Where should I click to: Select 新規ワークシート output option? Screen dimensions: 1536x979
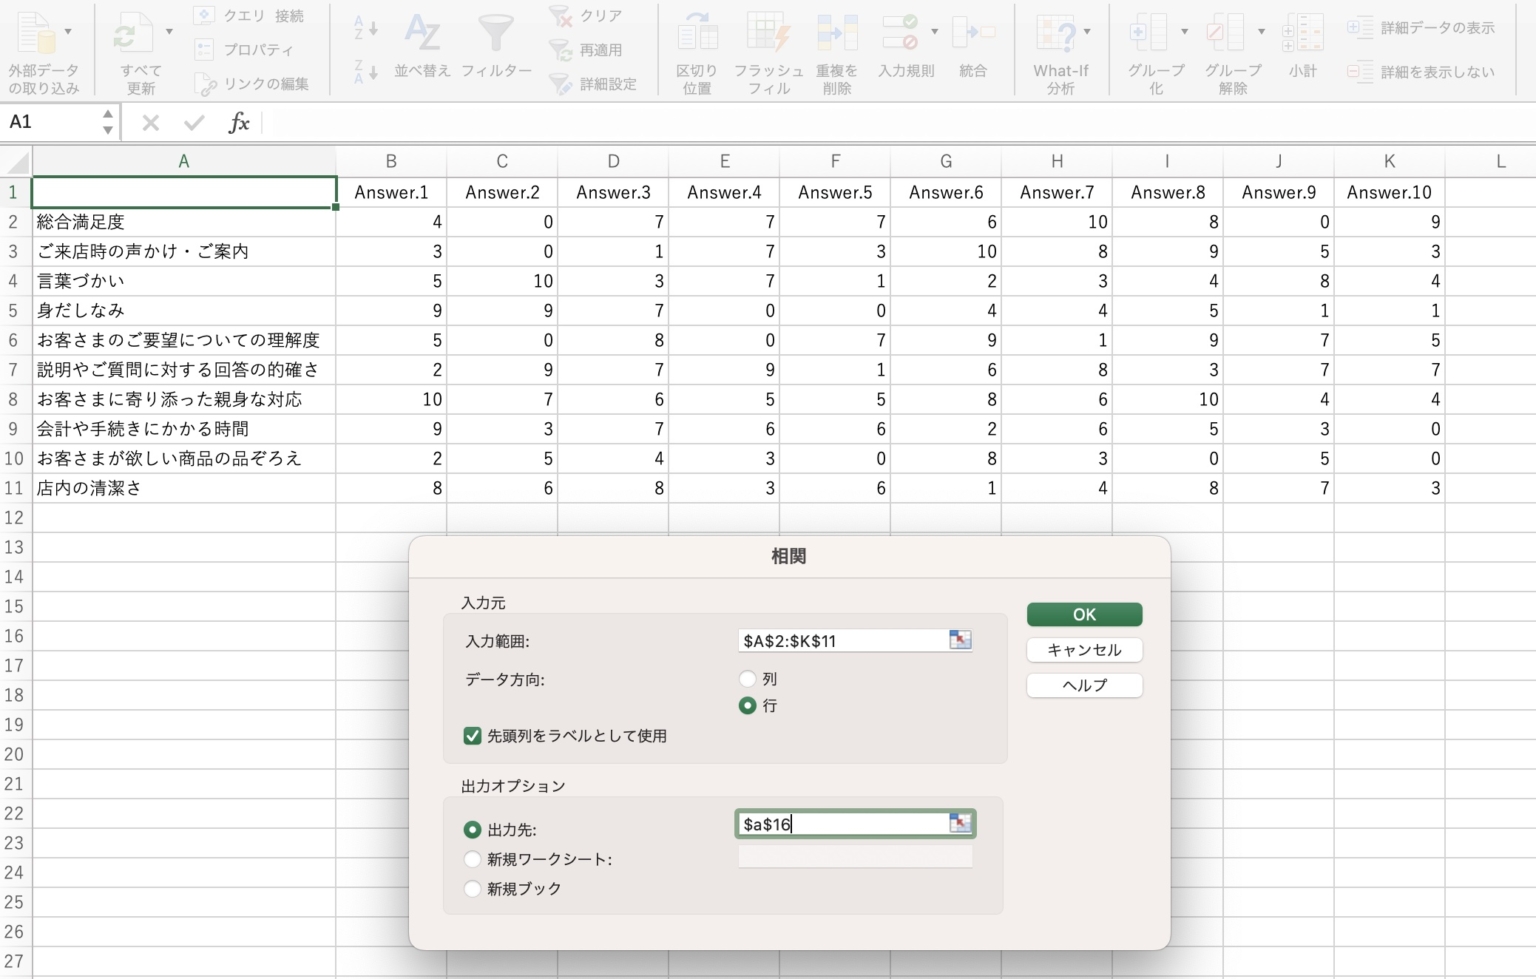pyautogui.click(x=473, y=859)
